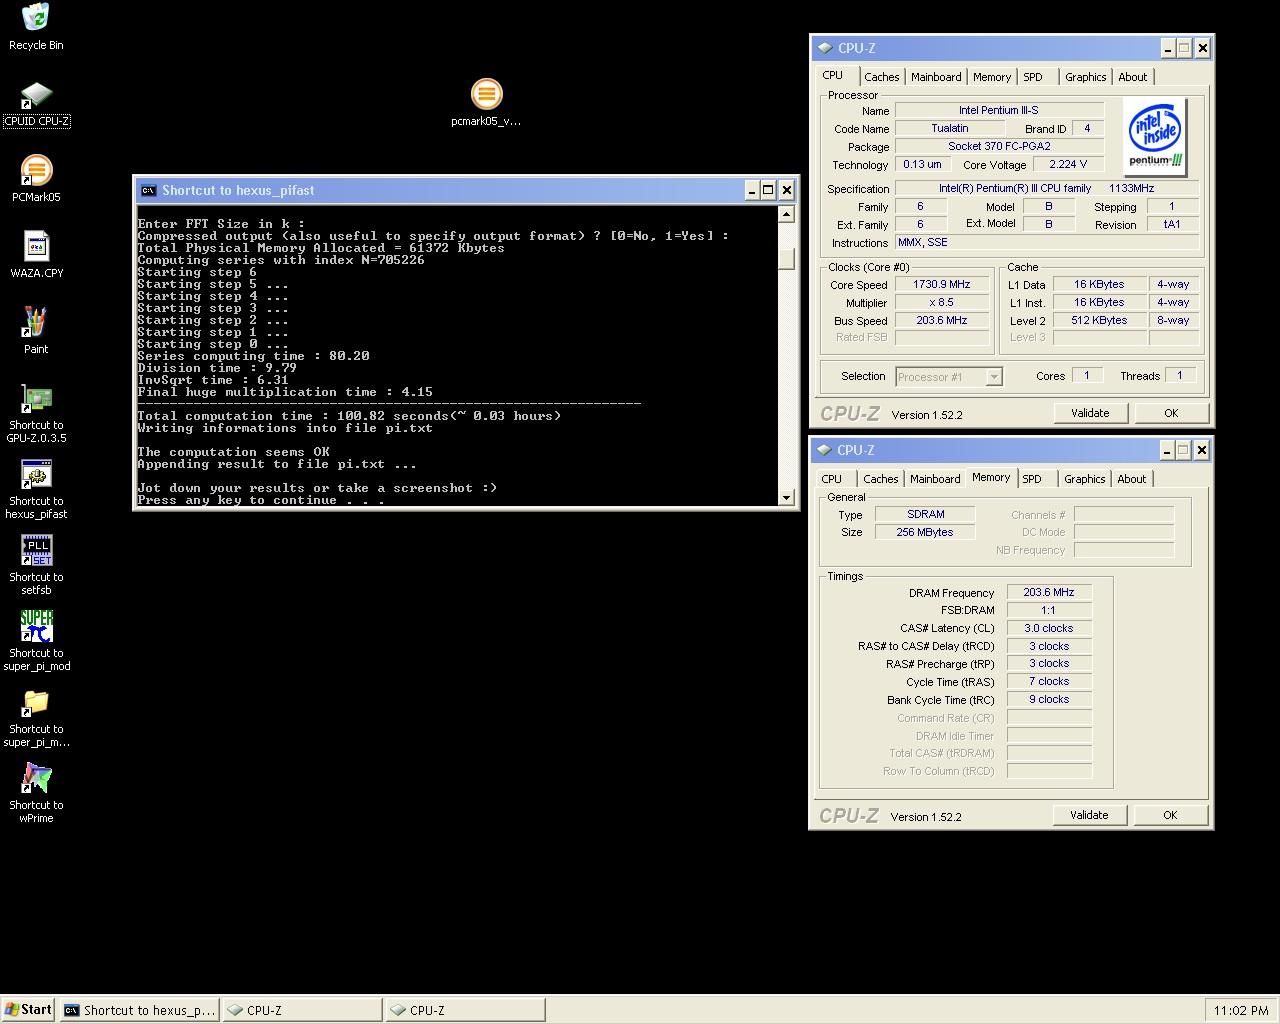Switch to Caches tab in lower CPU-Z window

pos(880,479)
